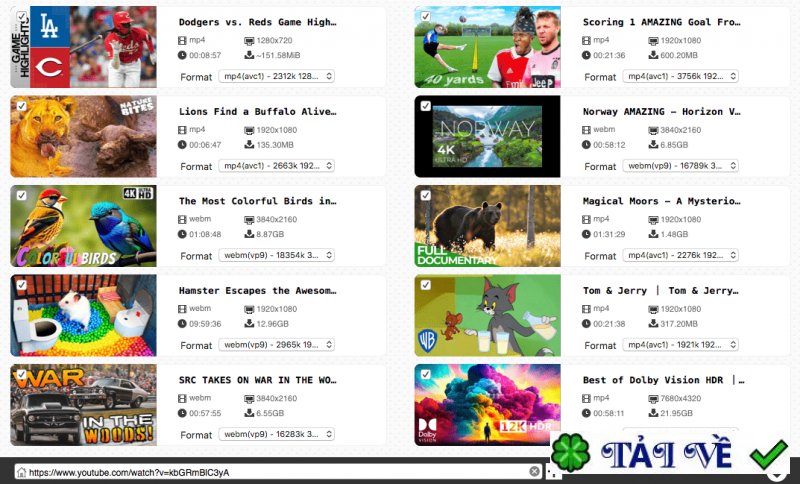Open format dropdown showing mp4(avc1) - 2663k
800x484 pixels.
pyautogui.click(x=277, y=166)
